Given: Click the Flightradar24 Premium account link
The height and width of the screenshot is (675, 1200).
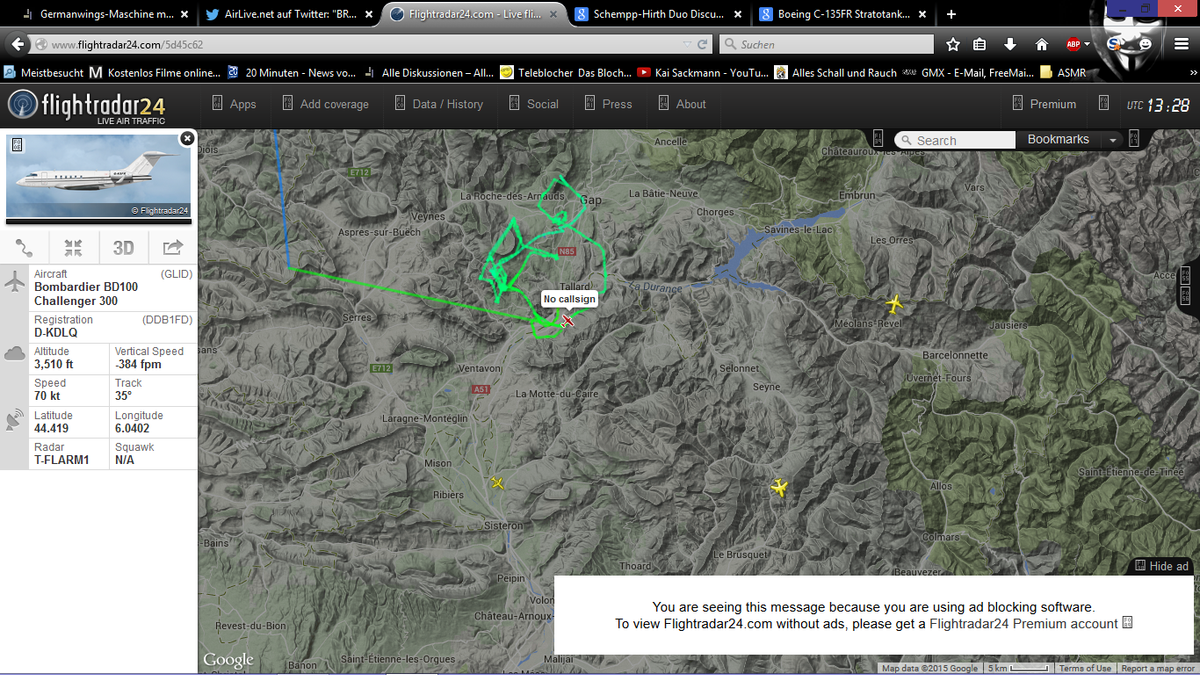Looking at the screenshot, I should (x=1023, y=624).
